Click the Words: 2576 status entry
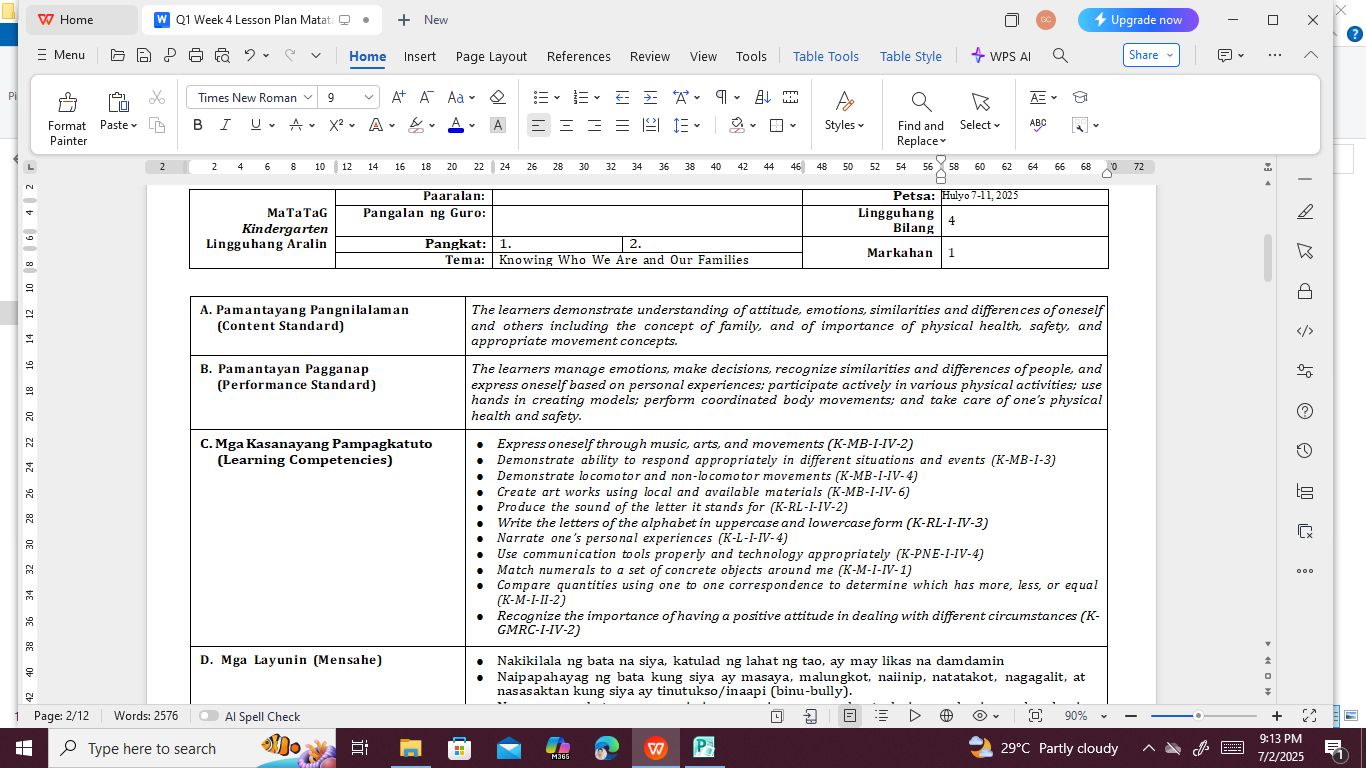Viewport: 1366px width, 768px height. (146, 716)
